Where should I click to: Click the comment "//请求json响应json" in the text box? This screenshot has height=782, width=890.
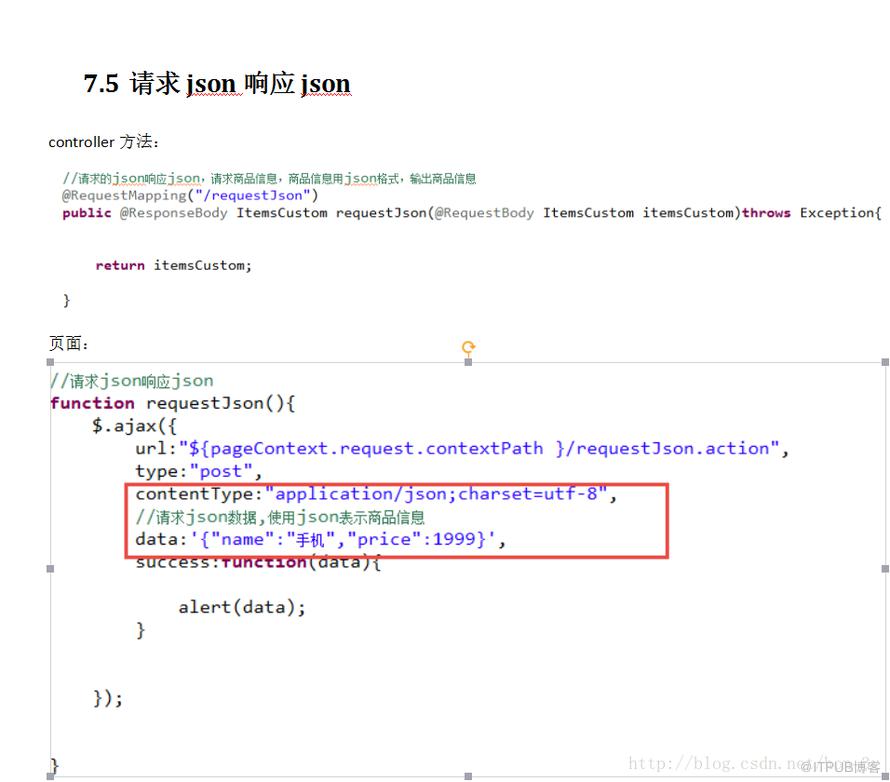click(x=132, y=381)
